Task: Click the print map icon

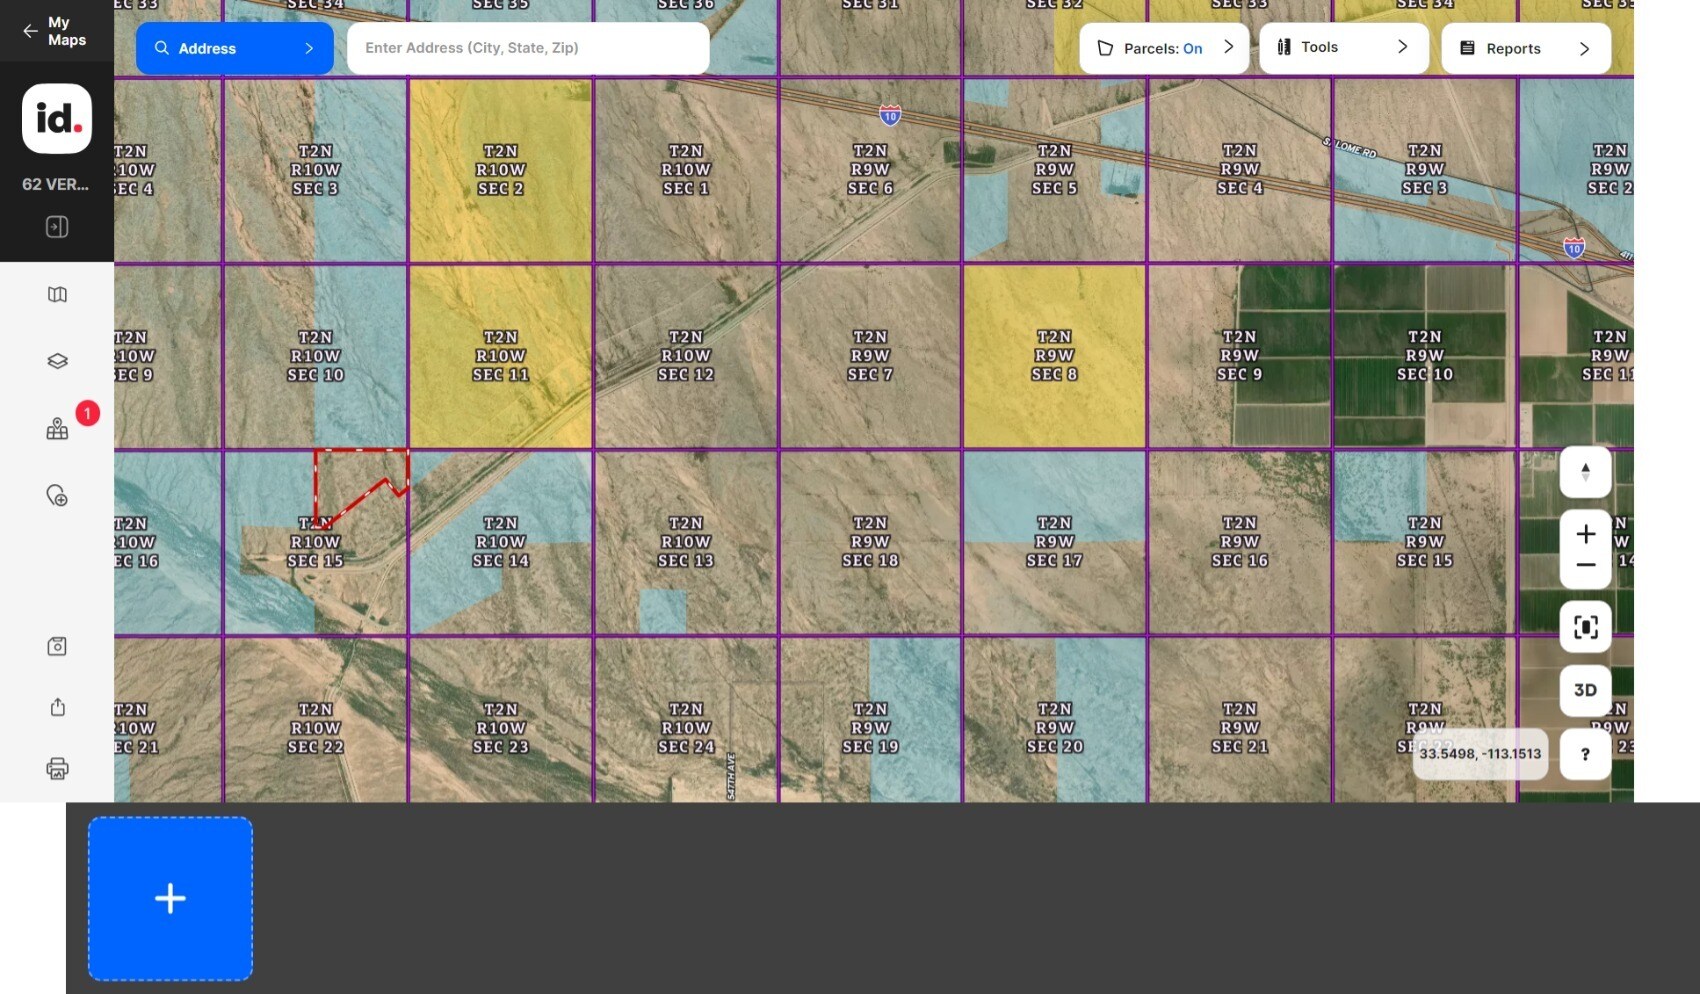Action: coord(57,768)
